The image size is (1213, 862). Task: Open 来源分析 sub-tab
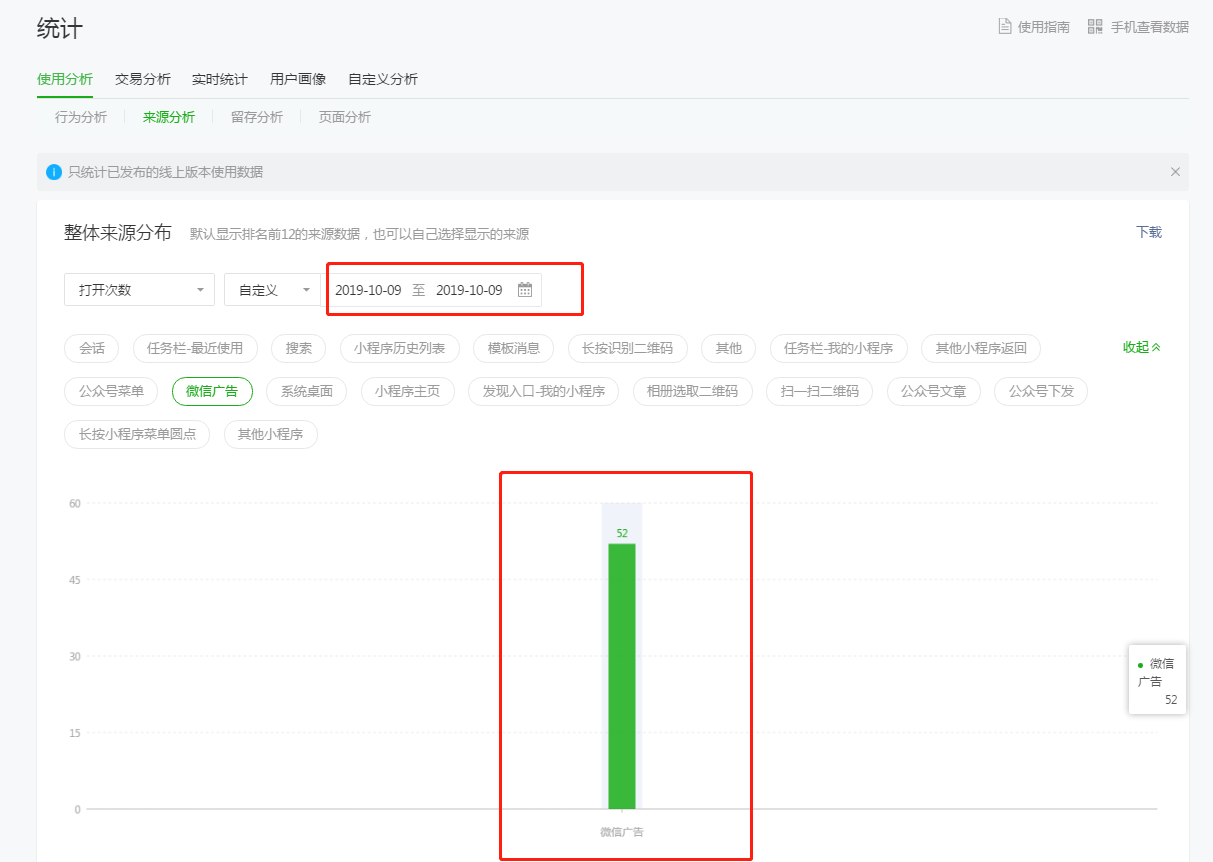tap(169, 117)
